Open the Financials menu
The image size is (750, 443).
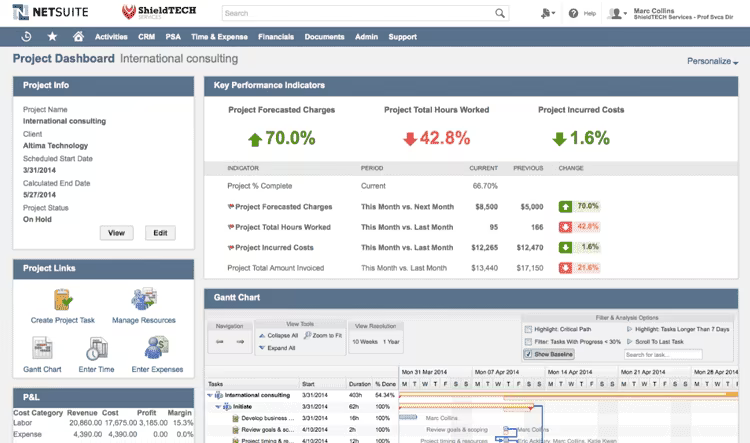276,37
